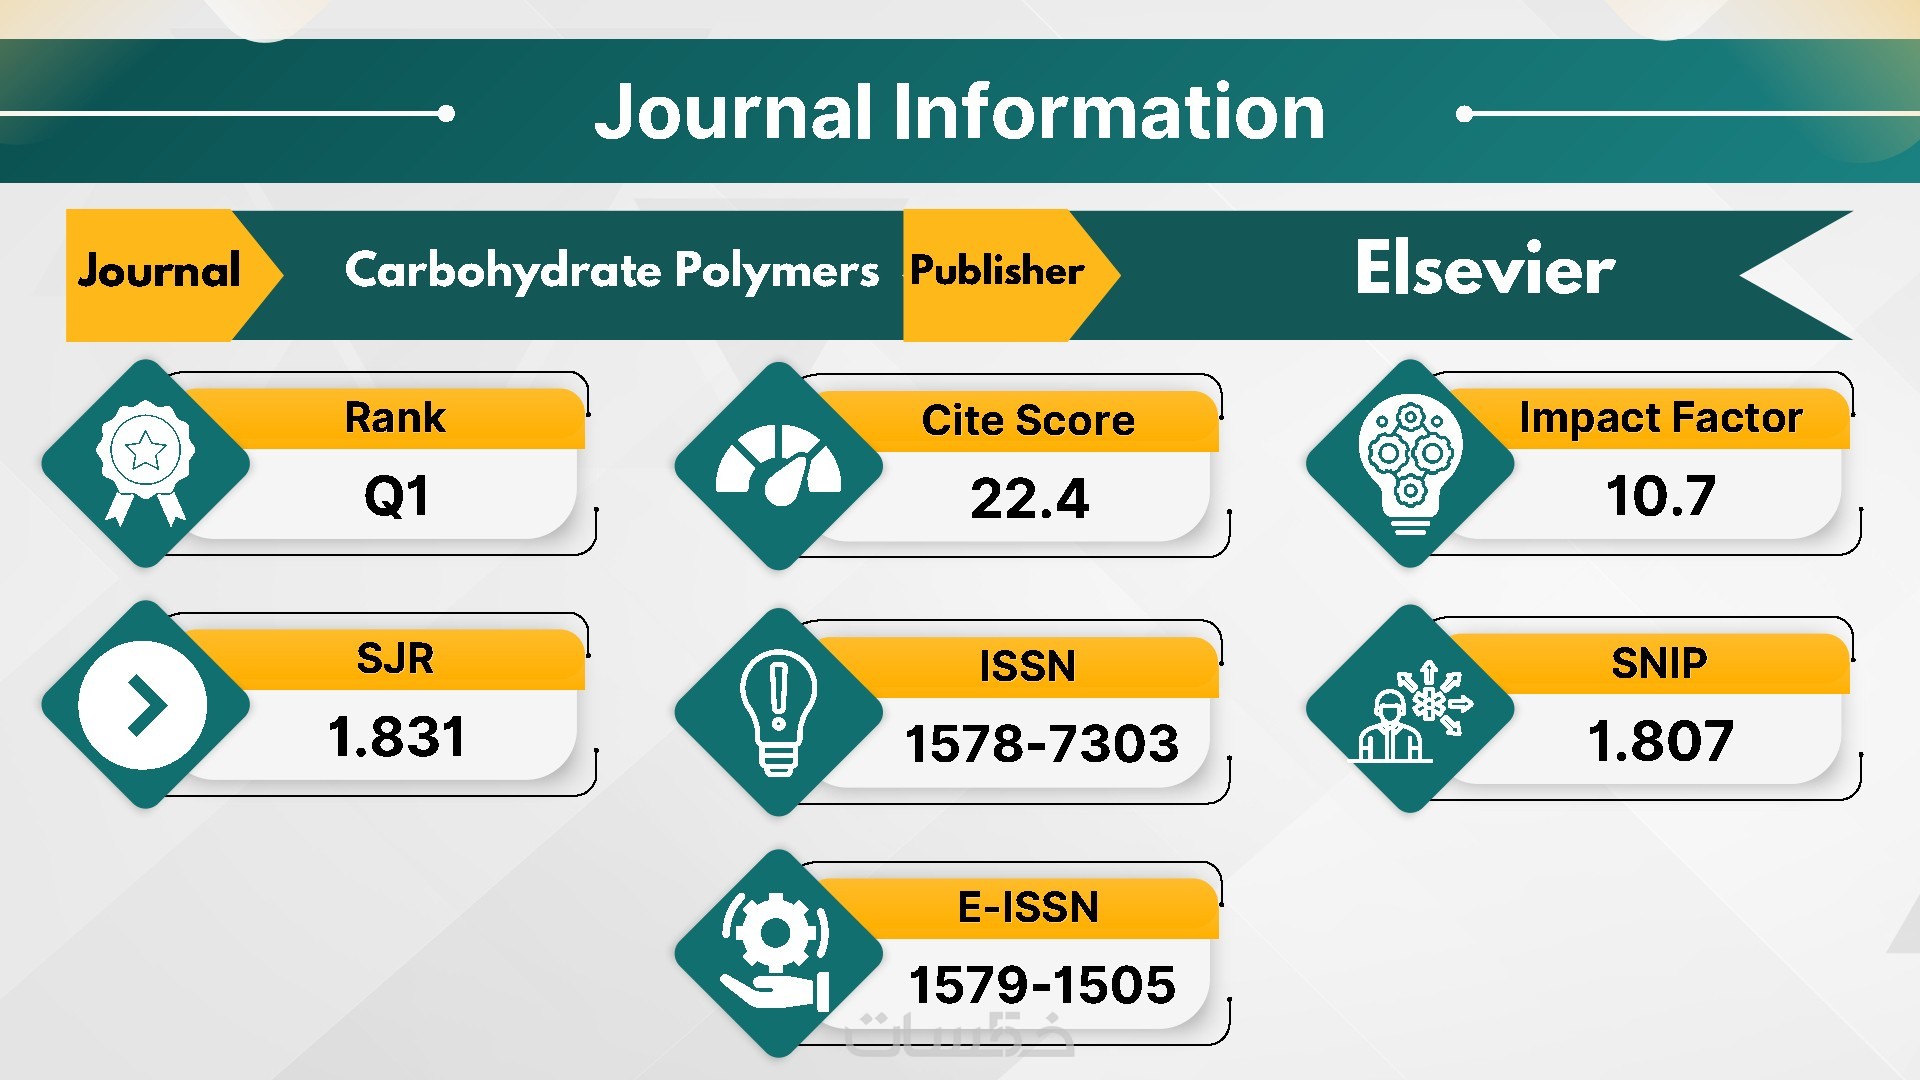Viewport: 1920px width, 1080px height.
Task: Click the gear-brain lightbulb Impact Factor icon
Action: point(1410,463)
